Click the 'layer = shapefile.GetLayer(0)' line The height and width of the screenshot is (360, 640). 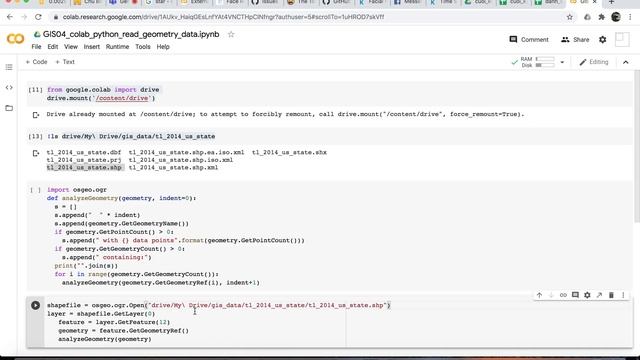click(101, 314)
